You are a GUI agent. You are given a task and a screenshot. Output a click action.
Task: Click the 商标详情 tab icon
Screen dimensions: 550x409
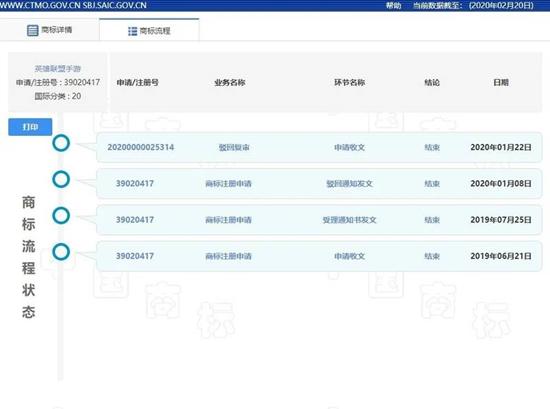coord(32,30)
